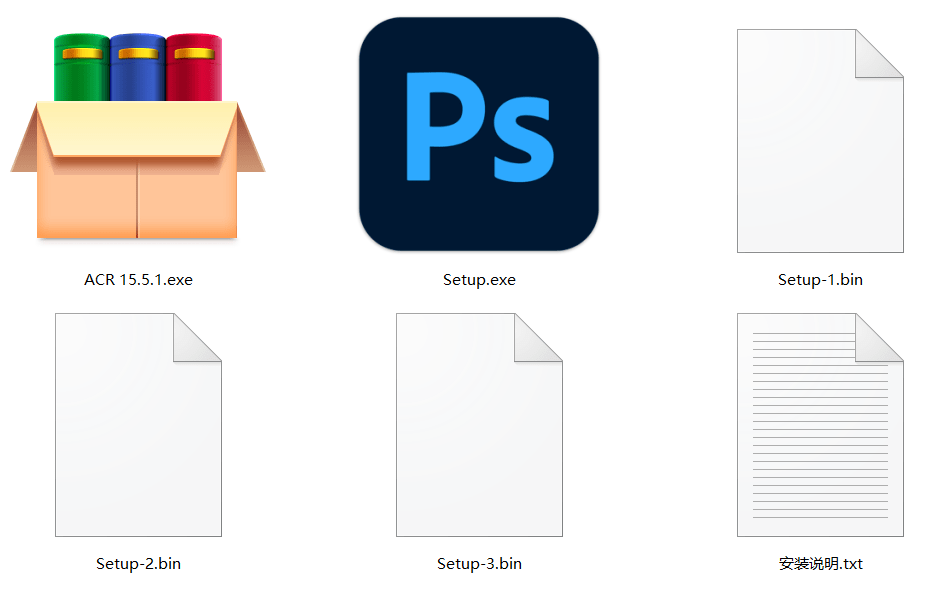The image size is (935, 607).
Task: Click the "Setup-2.bin" file name text
Action: coord(138,564)
